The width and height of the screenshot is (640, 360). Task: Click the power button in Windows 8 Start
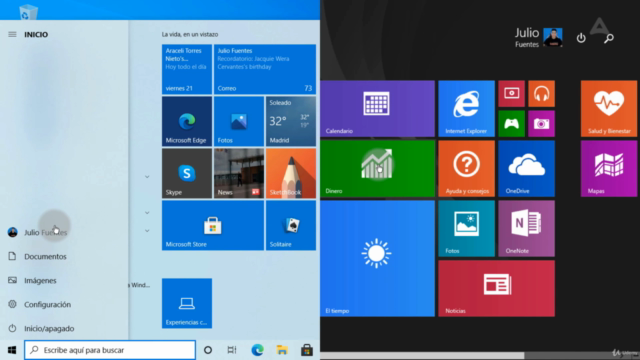click(x=581, y=38)
